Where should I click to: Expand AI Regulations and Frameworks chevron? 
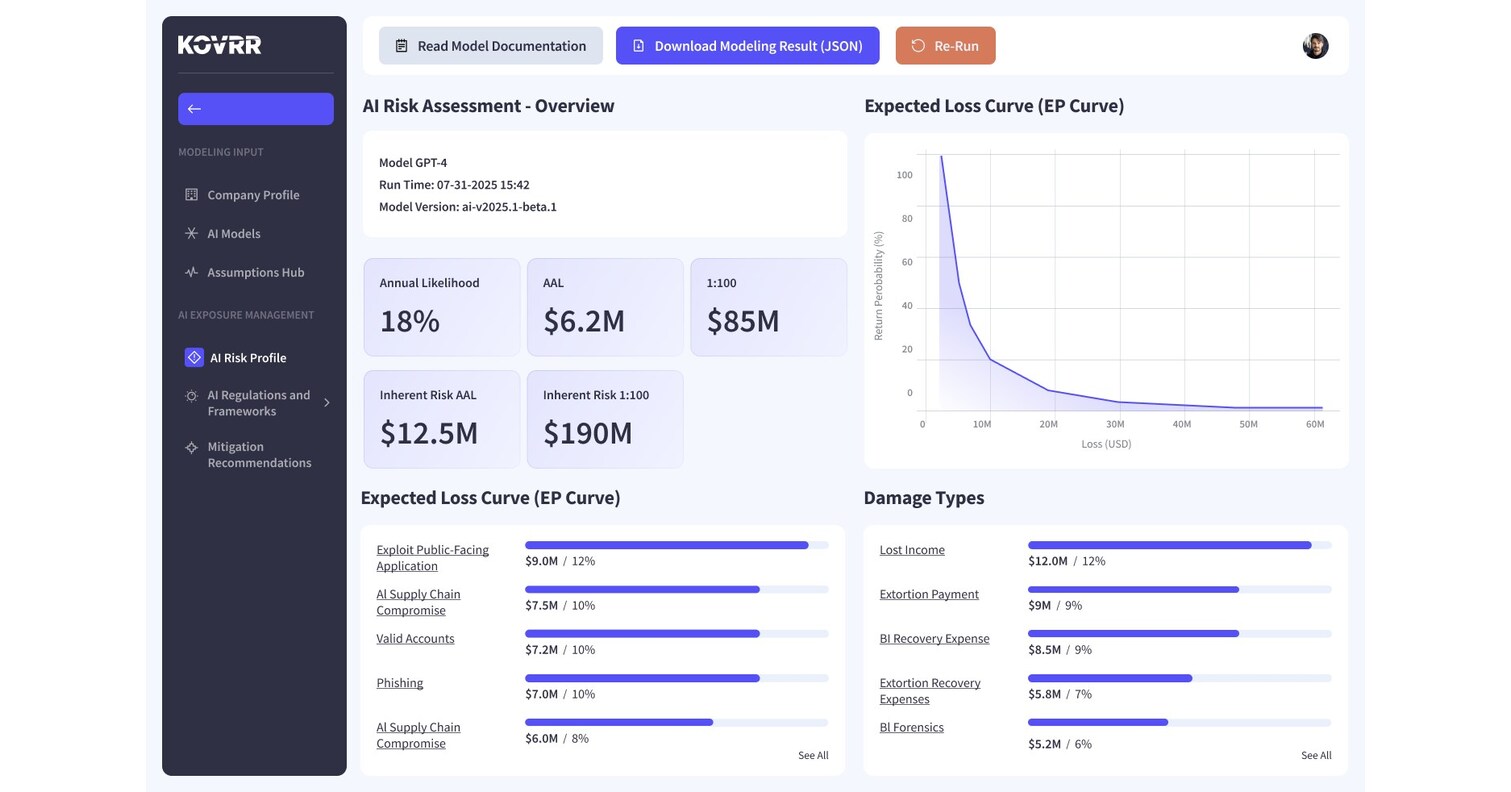(325, 403)
